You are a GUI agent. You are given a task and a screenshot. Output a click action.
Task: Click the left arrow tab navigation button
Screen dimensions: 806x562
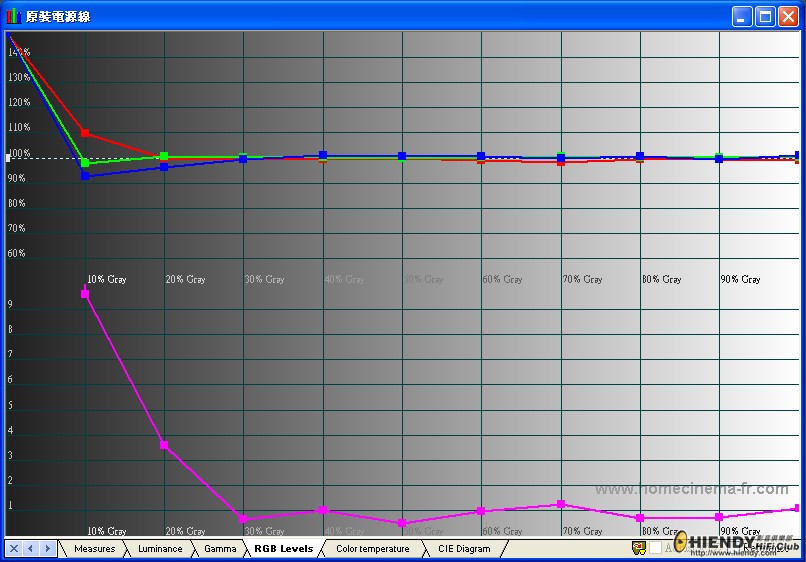coord(30,549)
